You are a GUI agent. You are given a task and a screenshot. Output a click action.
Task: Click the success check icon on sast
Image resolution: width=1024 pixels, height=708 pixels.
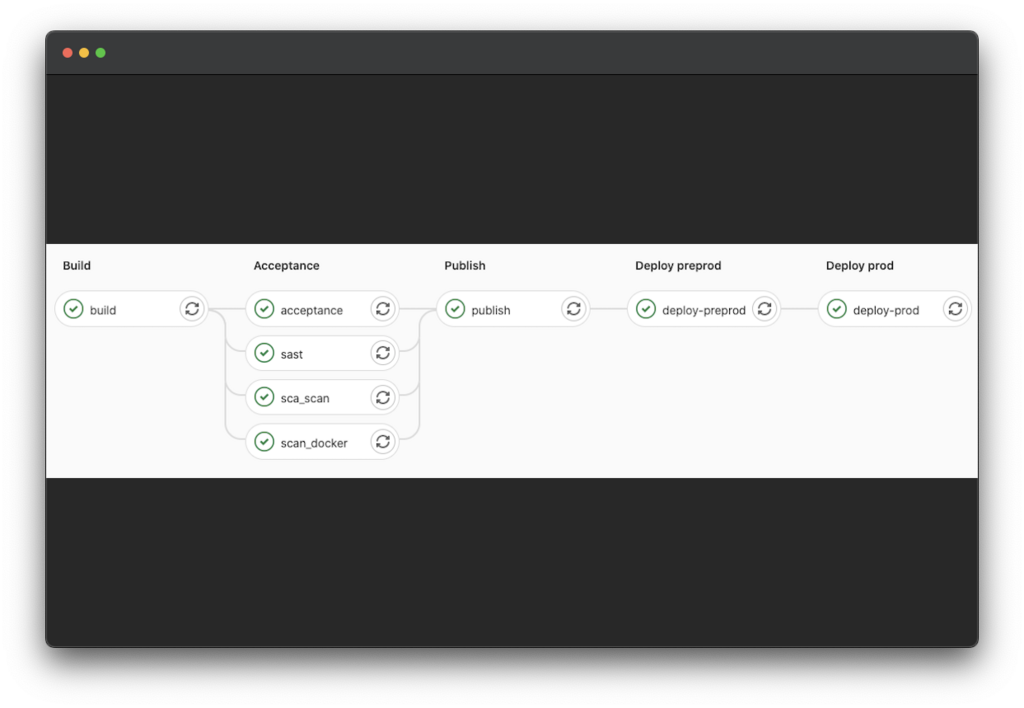pos(264,353)
